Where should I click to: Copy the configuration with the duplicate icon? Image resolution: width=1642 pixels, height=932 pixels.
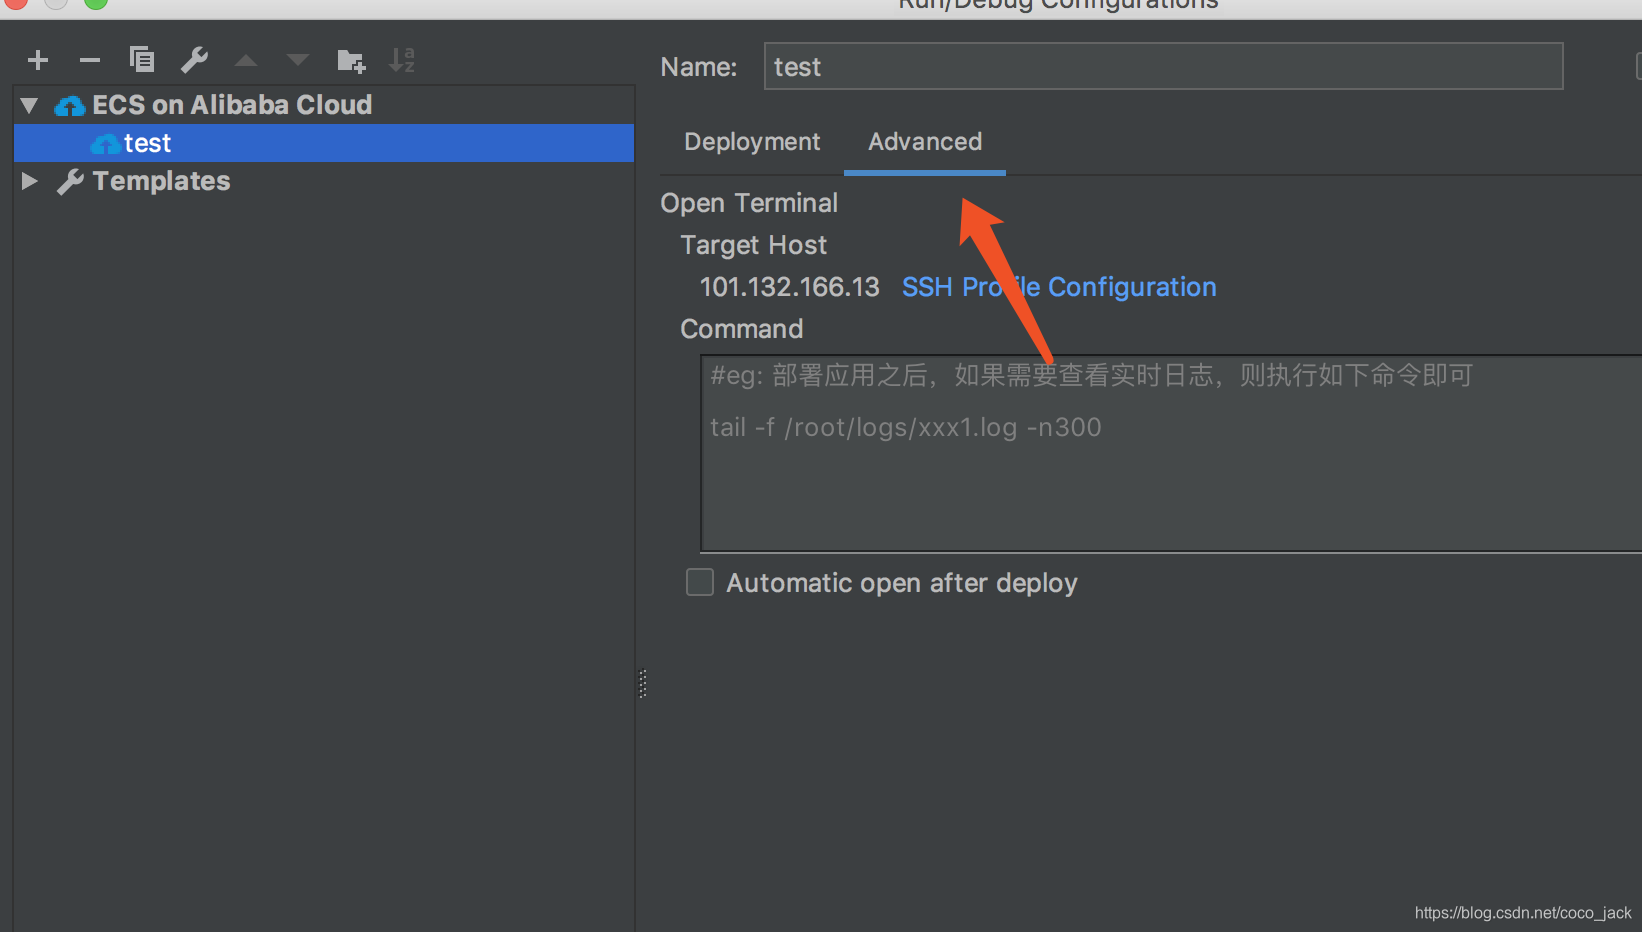142,60
